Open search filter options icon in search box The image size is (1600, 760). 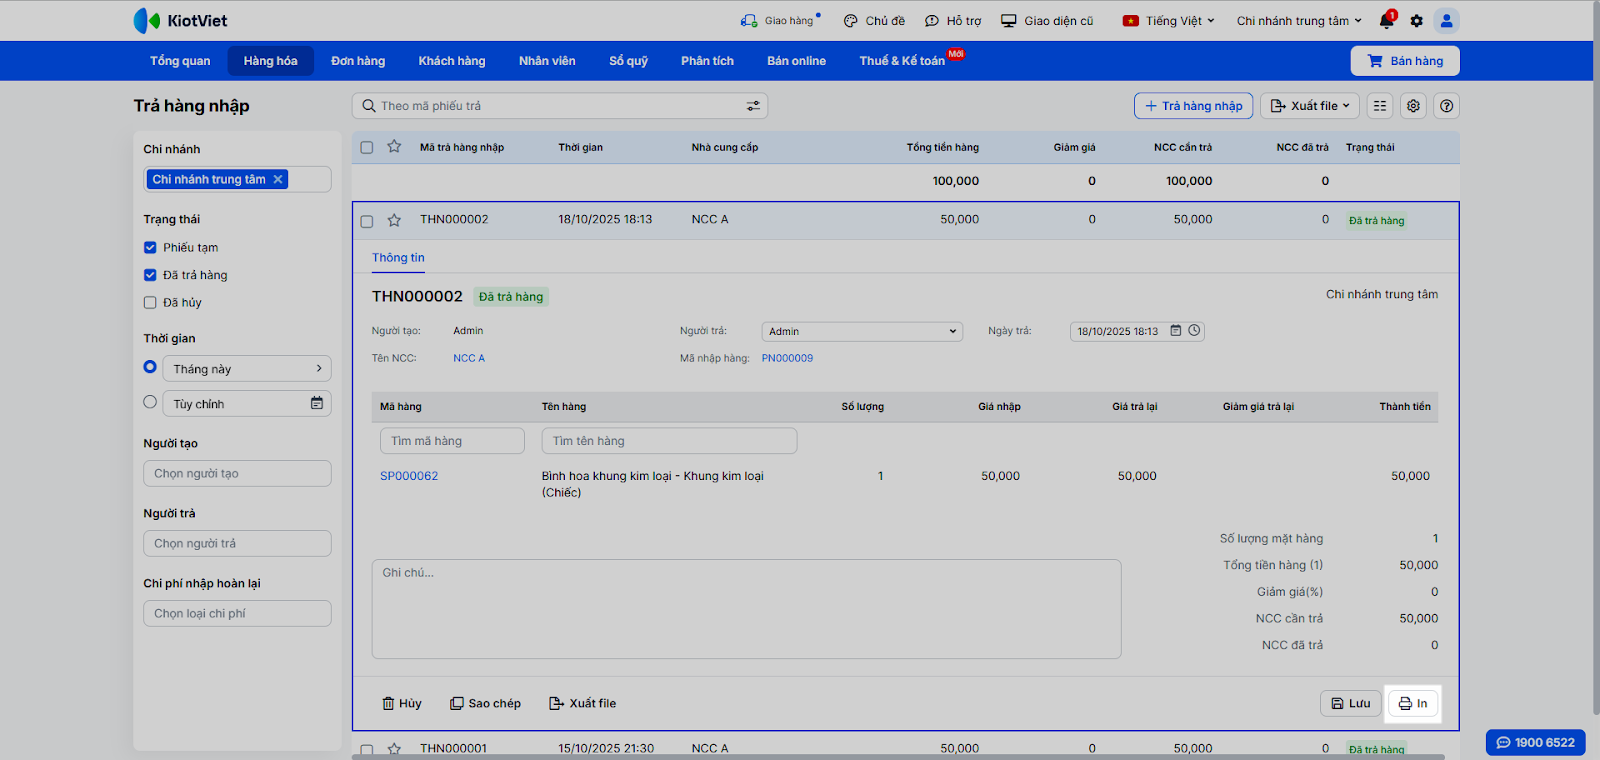(753, 106)
